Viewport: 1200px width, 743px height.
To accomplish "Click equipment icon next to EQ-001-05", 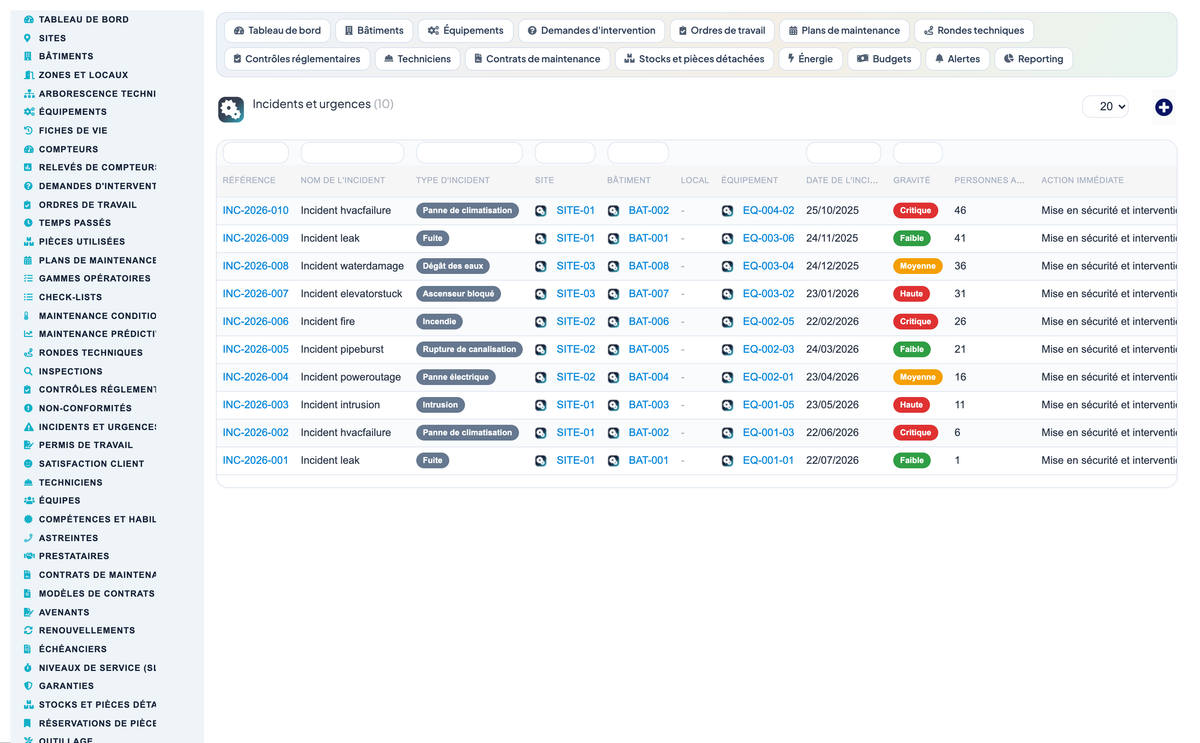I will pos(727,405).
